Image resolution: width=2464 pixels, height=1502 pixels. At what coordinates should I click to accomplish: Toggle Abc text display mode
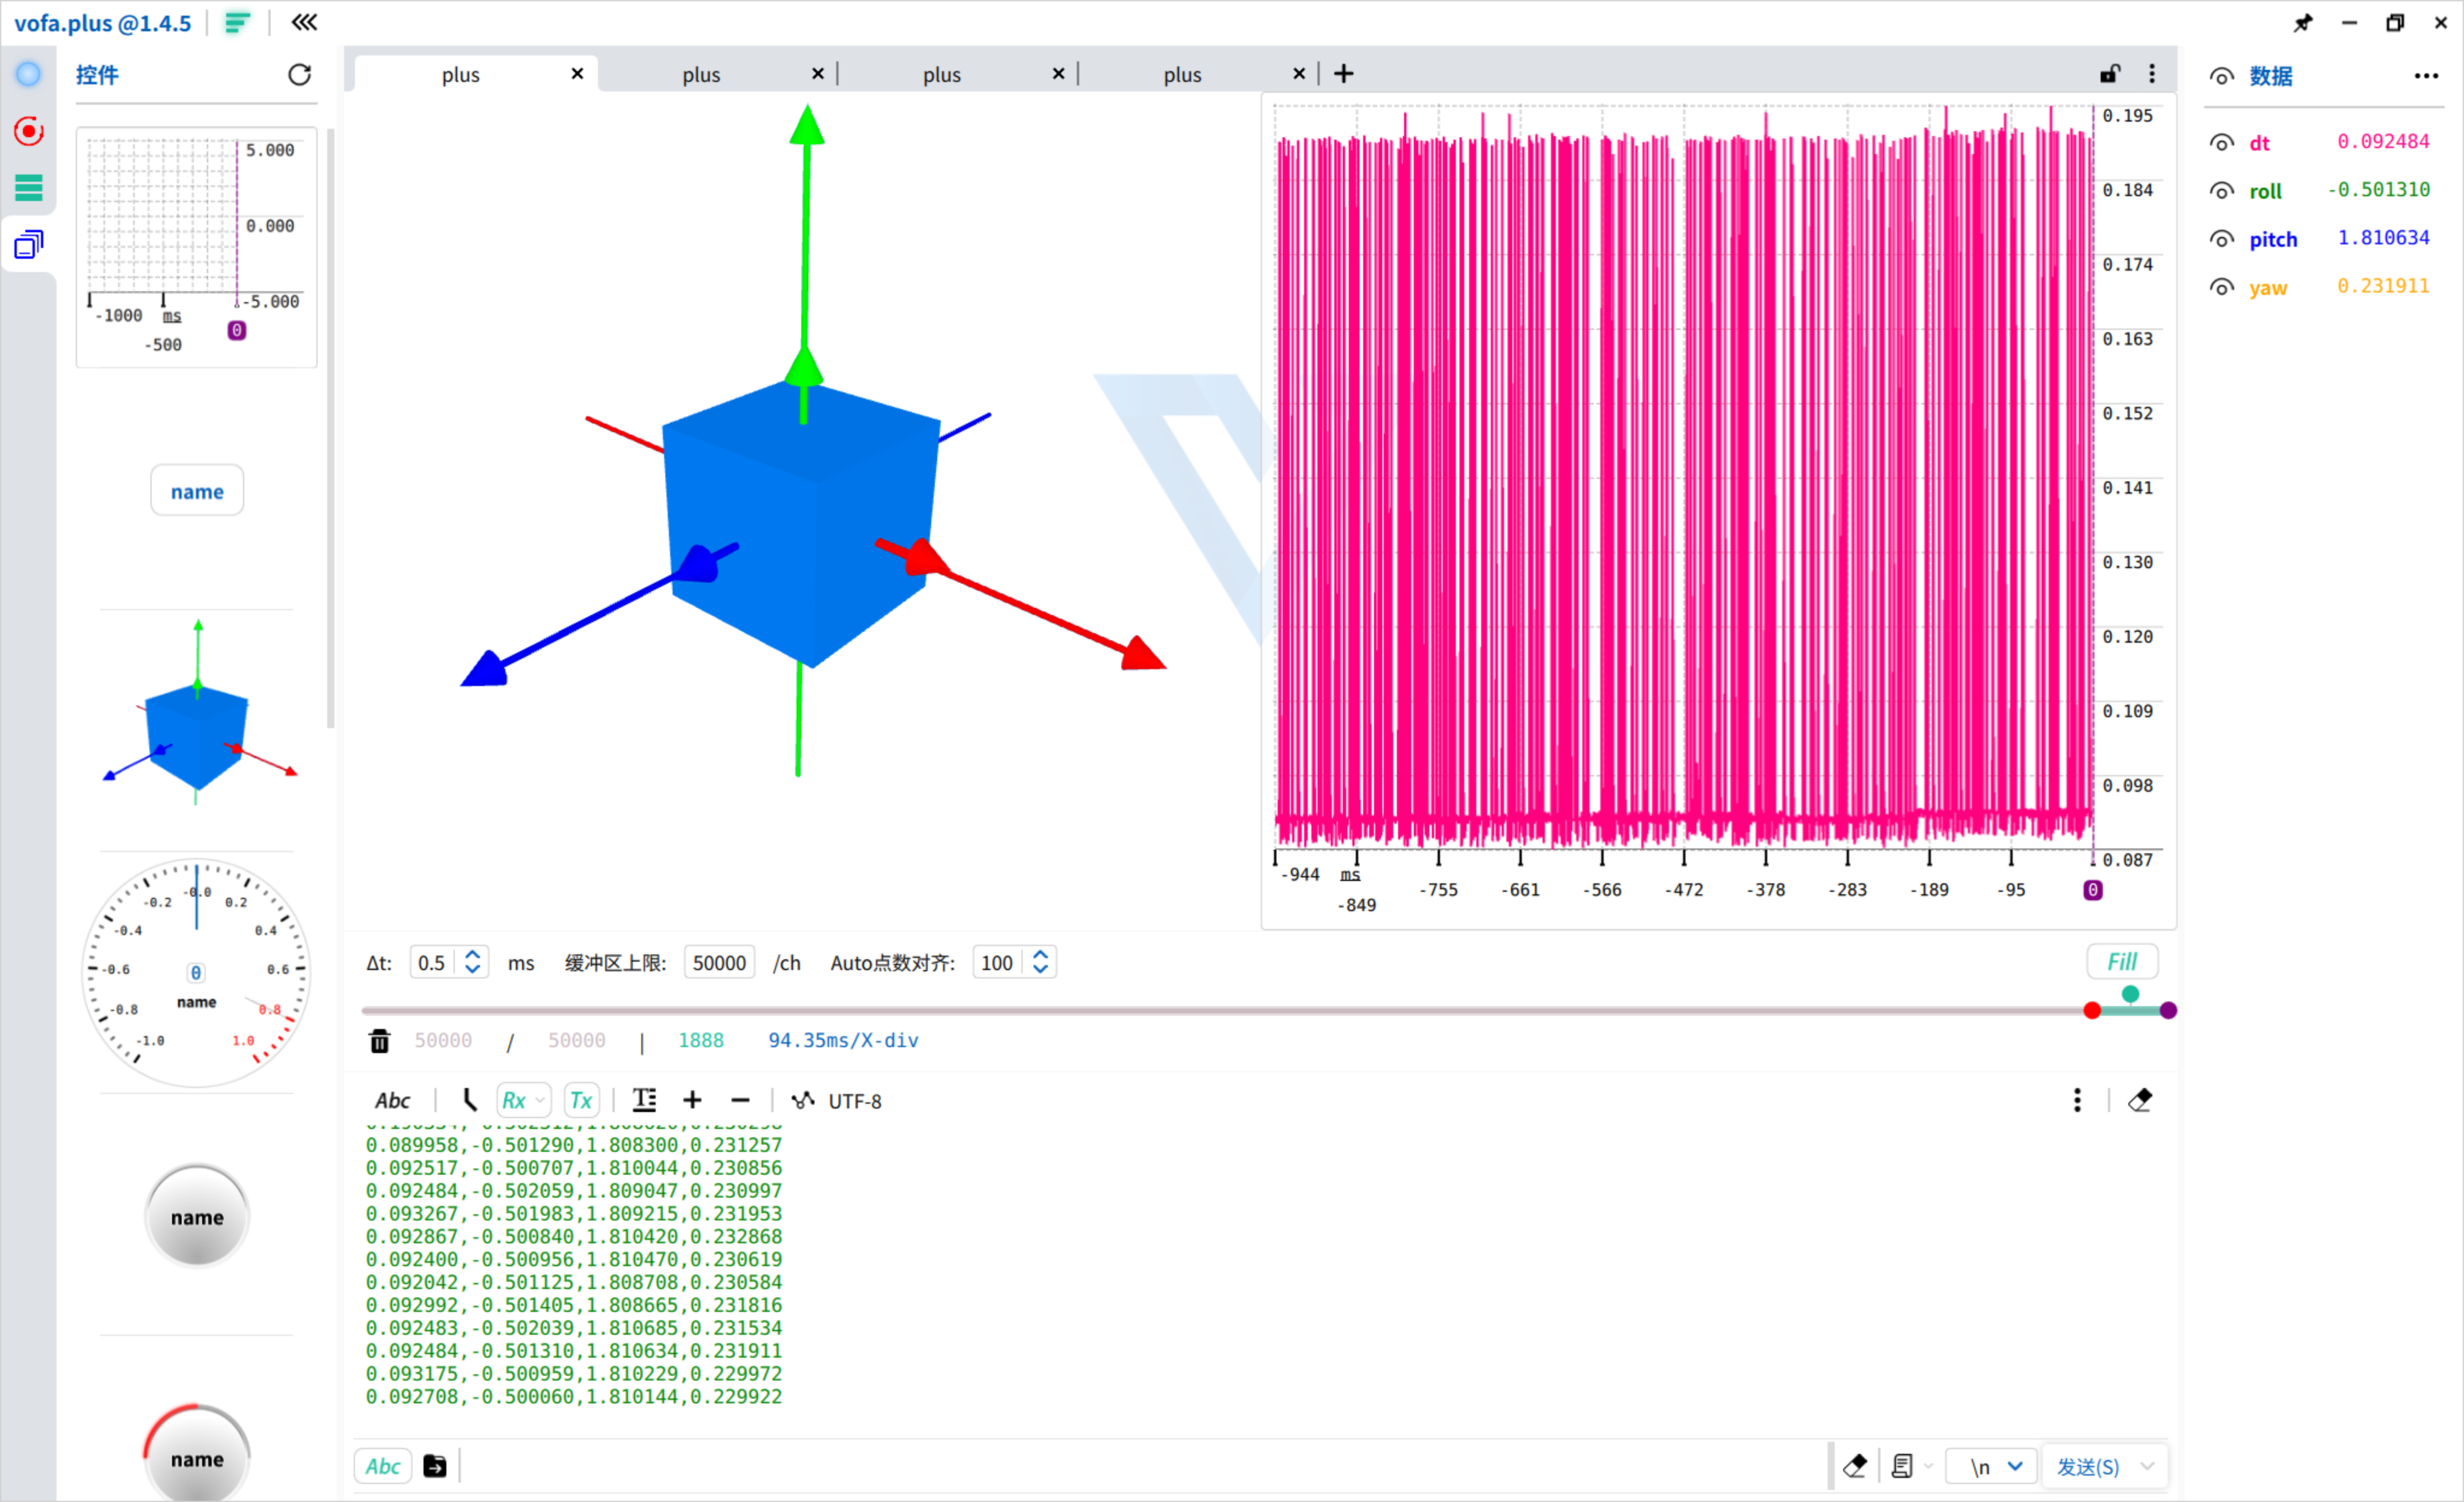tap(392, 1101)
